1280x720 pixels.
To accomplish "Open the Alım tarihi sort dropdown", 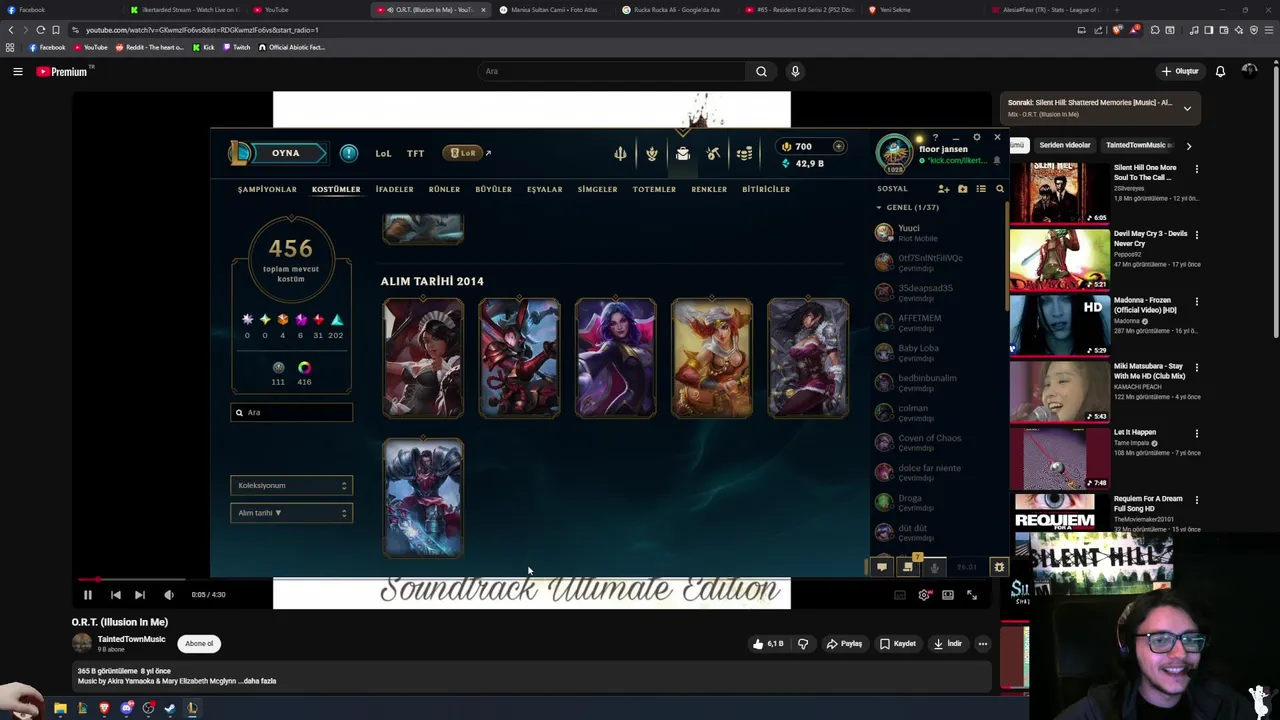I will pos(291,513).
